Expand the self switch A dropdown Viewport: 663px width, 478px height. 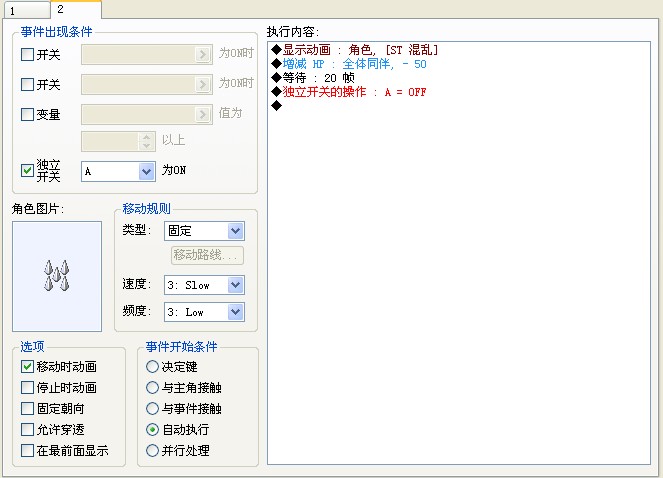(x=146, y=172)
